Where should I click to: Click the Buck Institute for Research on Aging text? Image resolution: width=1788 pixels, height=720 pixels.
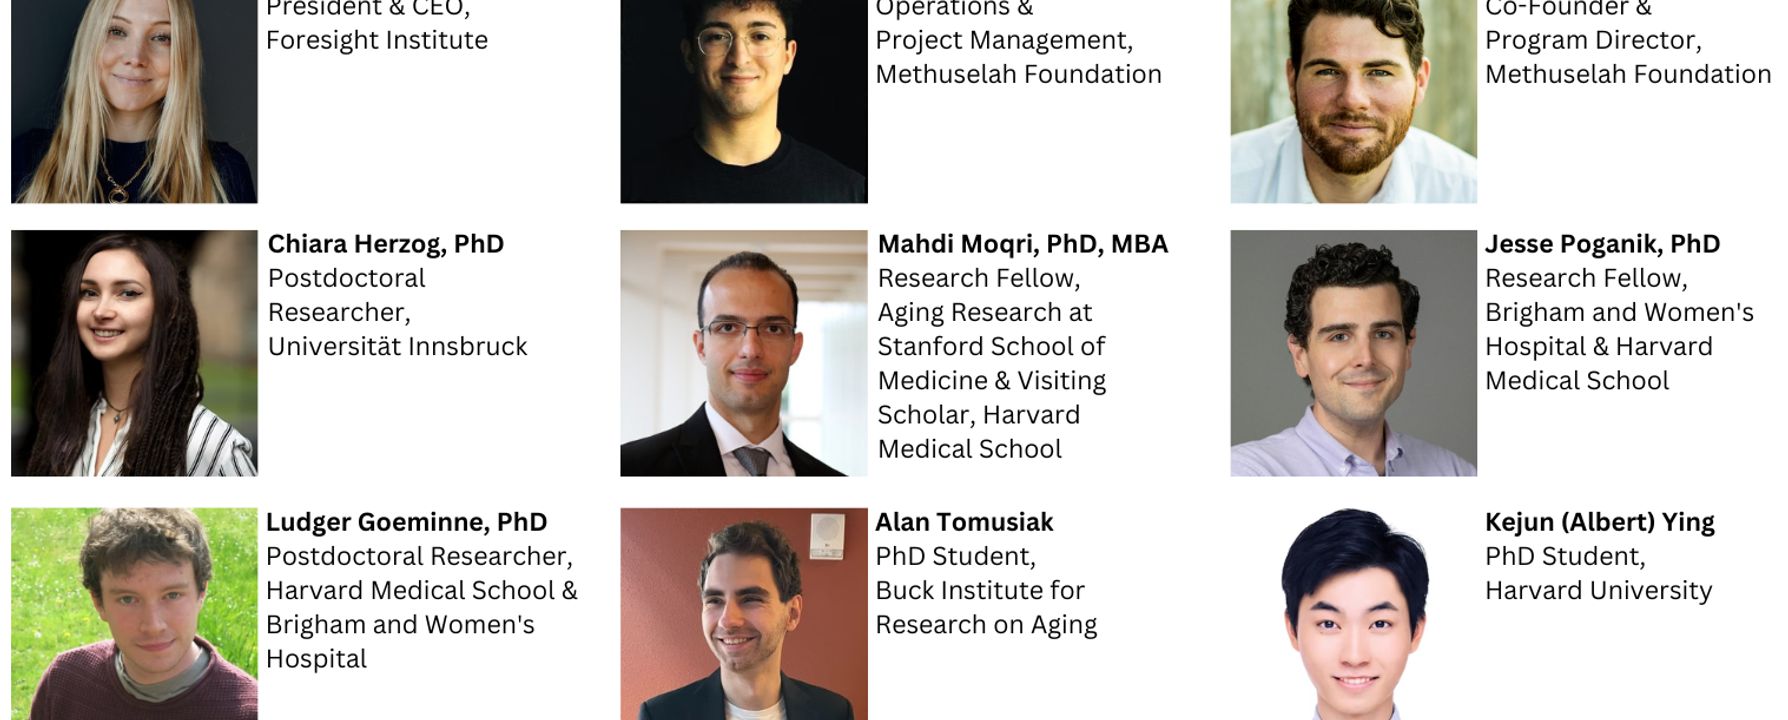[985, 607]
